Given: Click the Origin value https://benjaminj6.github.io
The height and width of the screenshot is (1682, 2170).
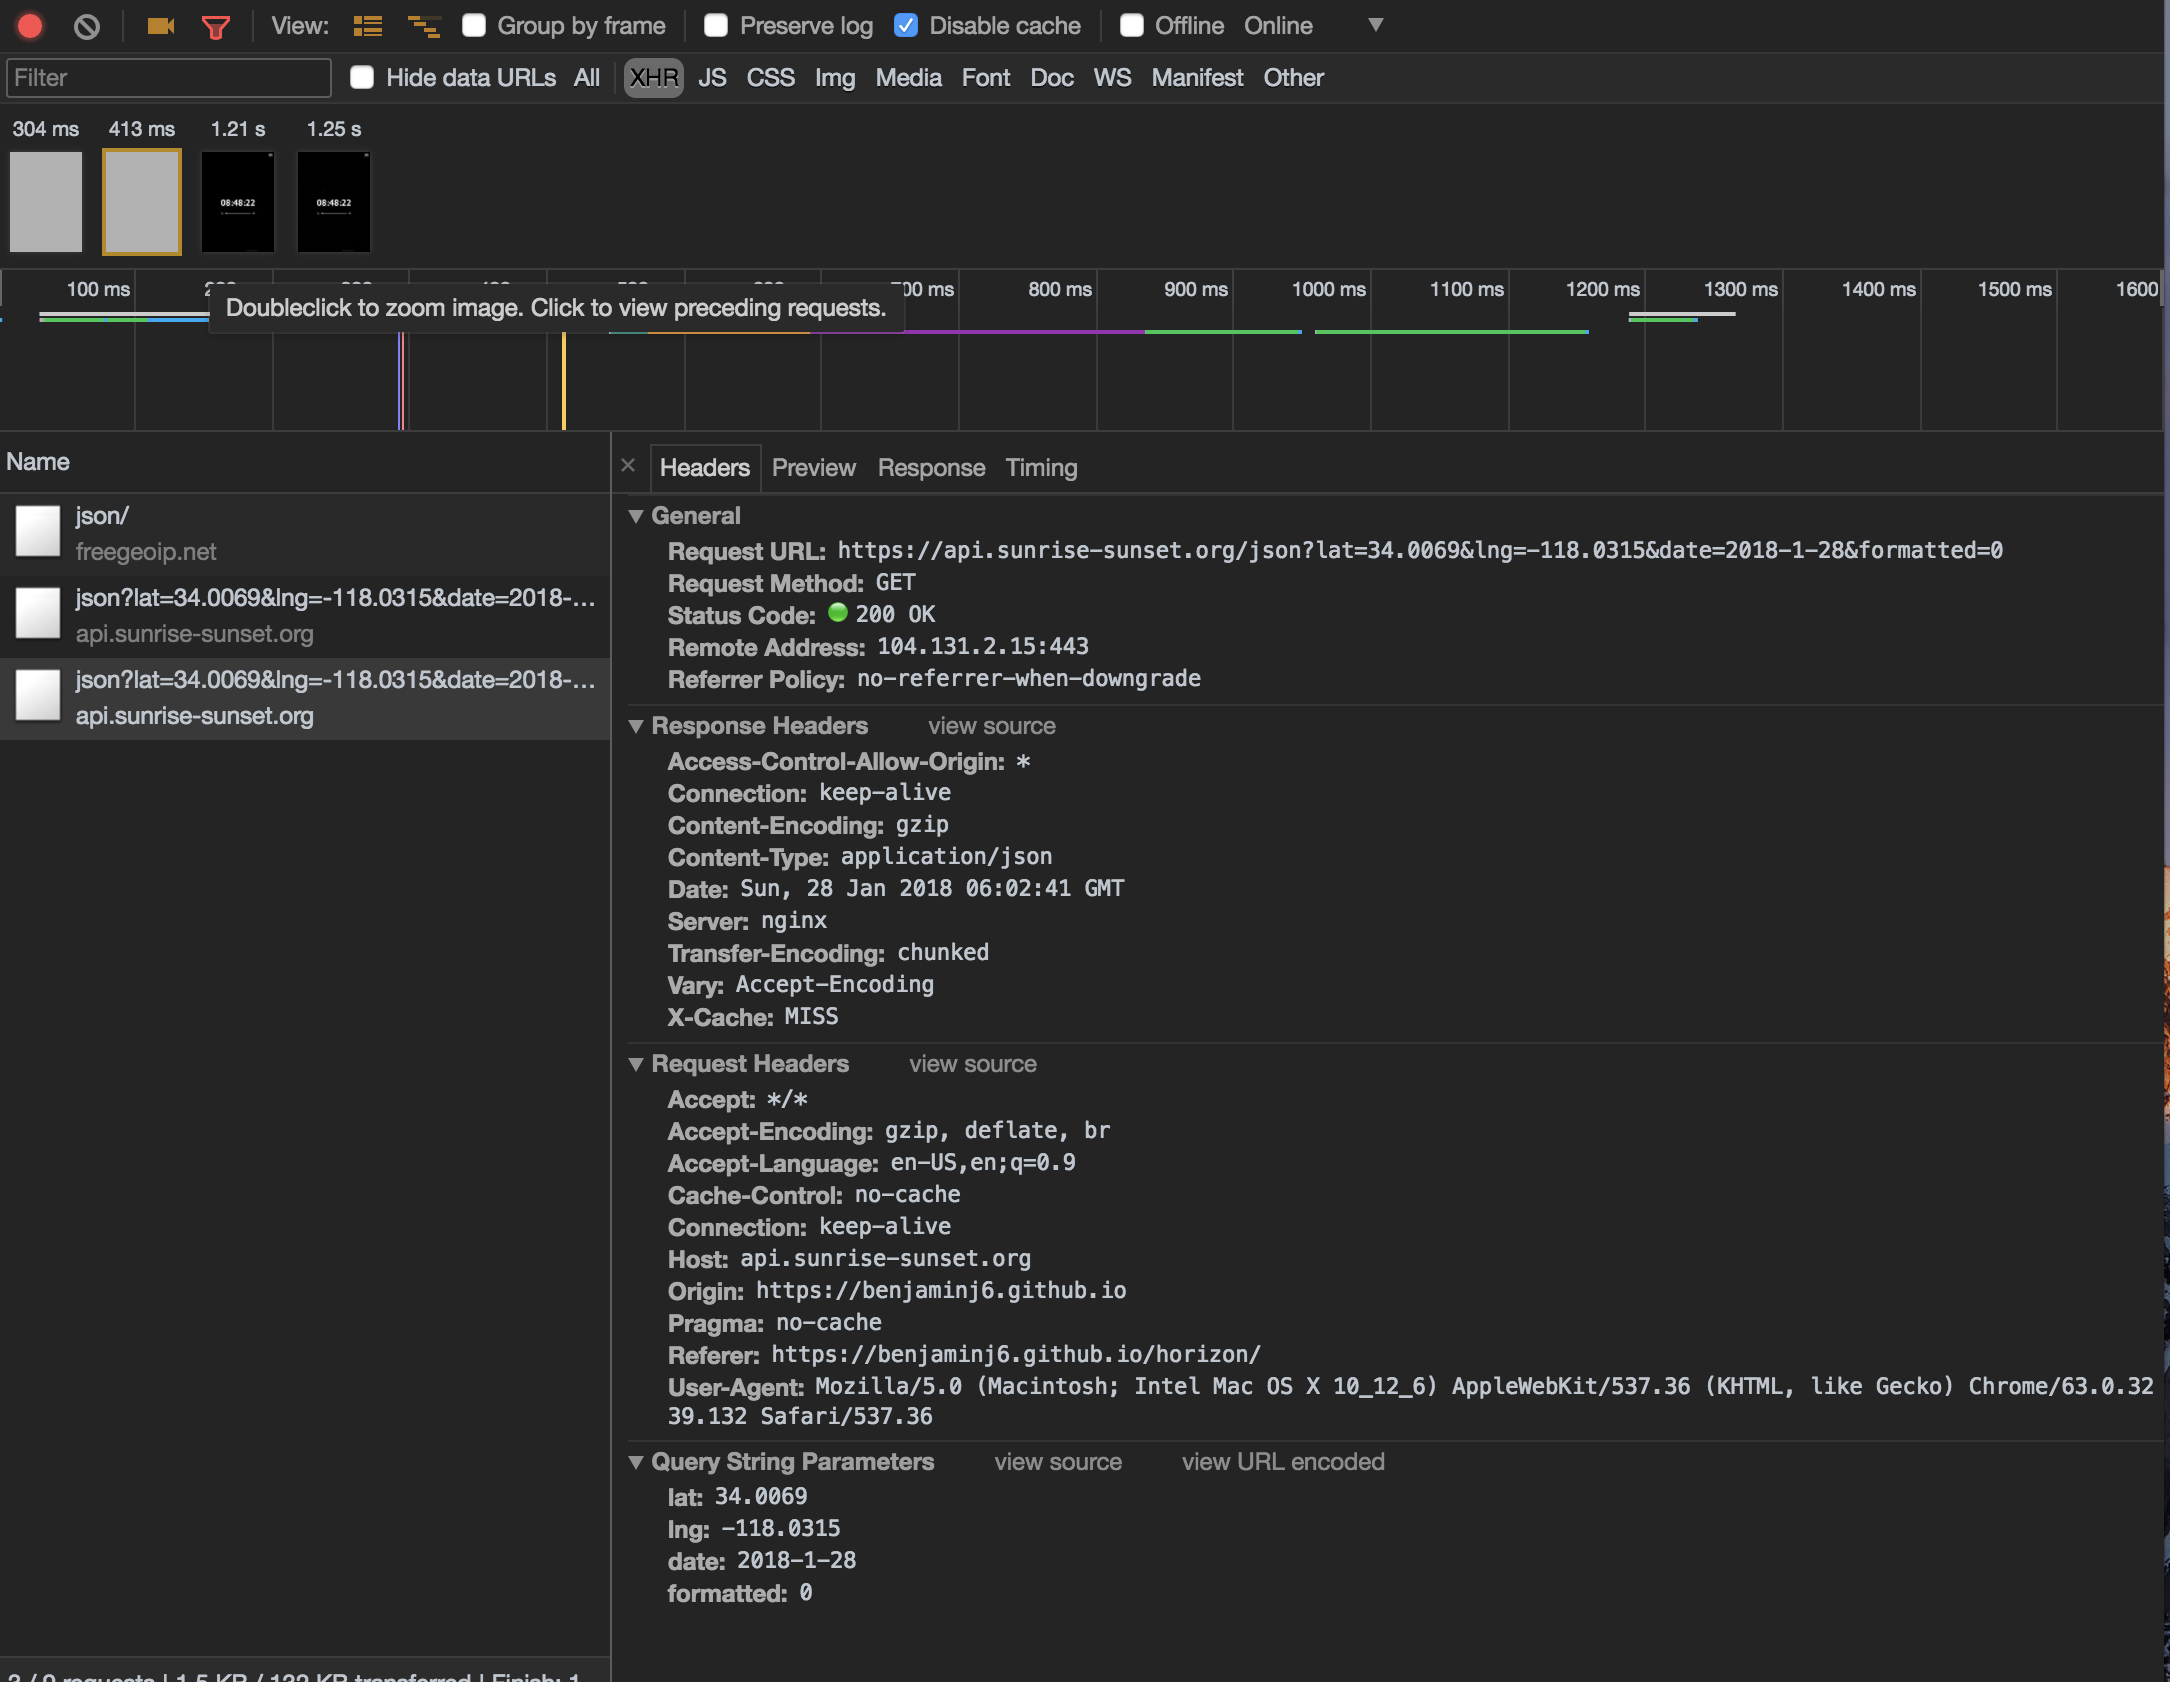Looking at the screenshot, I should tap(941, 1290).
